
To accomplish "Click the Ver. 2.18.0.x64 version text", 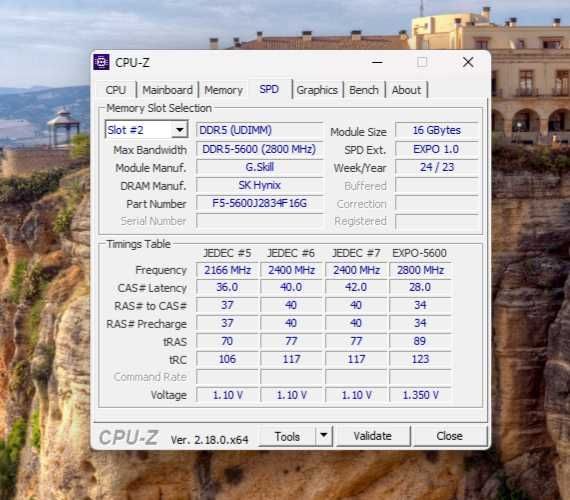I will [x=209, y=440].
